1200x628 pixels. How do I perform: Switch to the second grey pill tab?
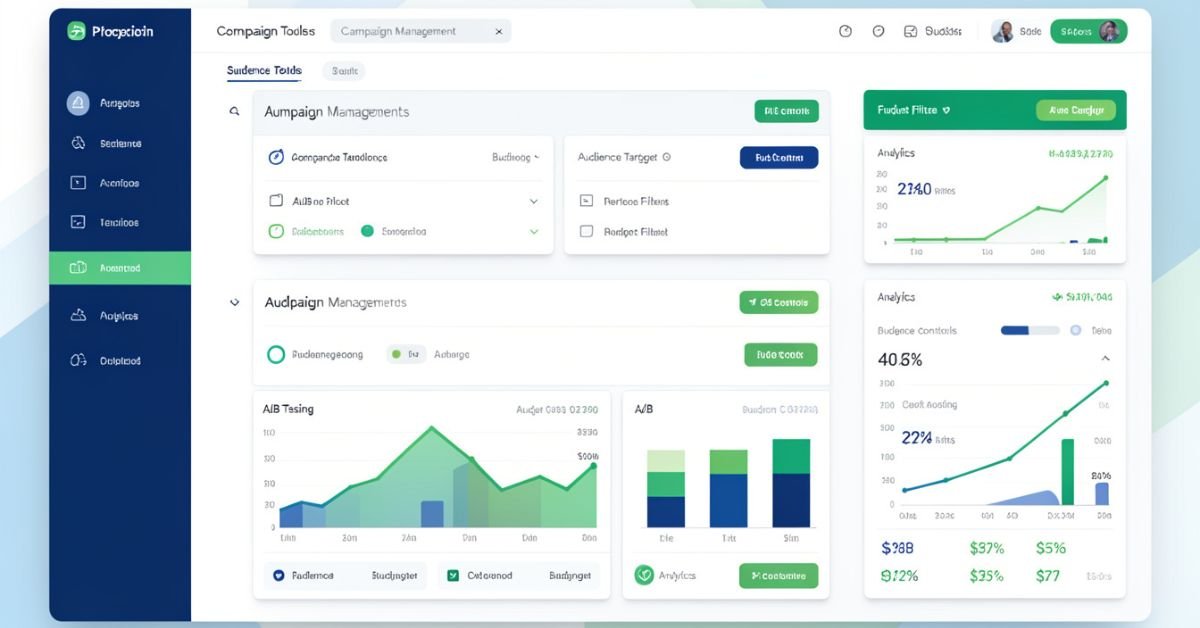[344, 71]
